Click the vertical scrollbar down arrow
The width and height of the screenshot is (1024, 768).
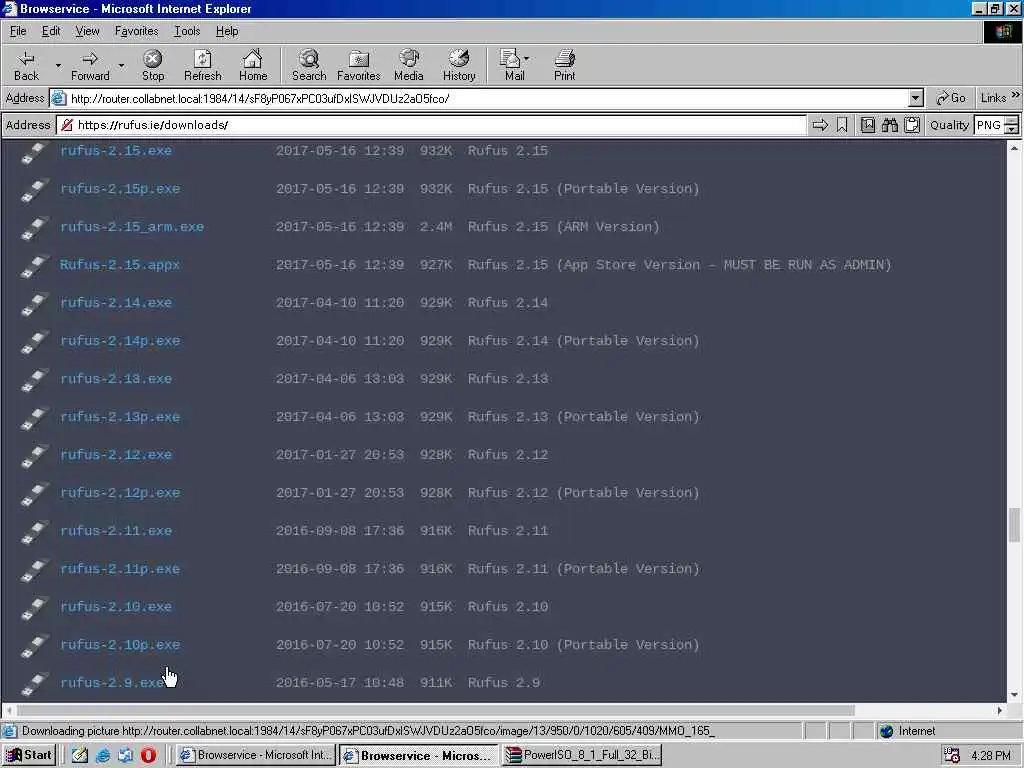[x=1014, y=695]
